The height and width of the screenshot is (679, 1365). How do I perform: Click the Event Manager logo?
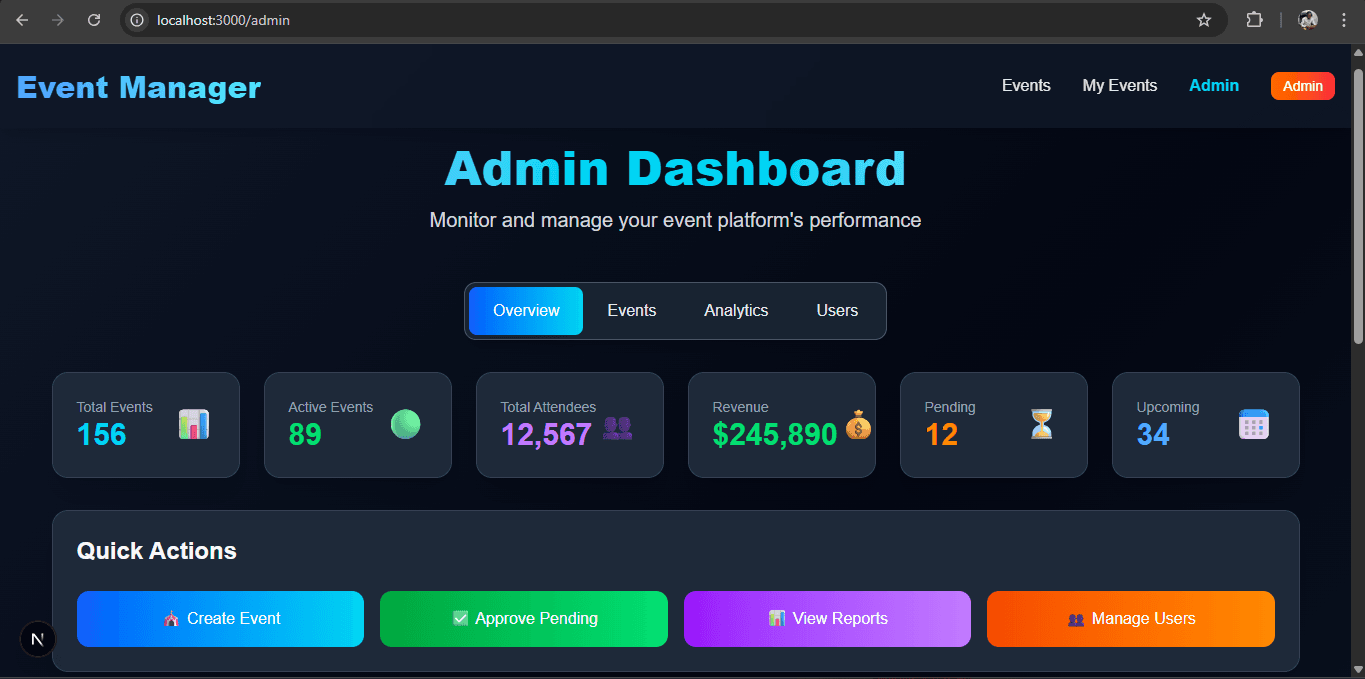click(138, 87)
